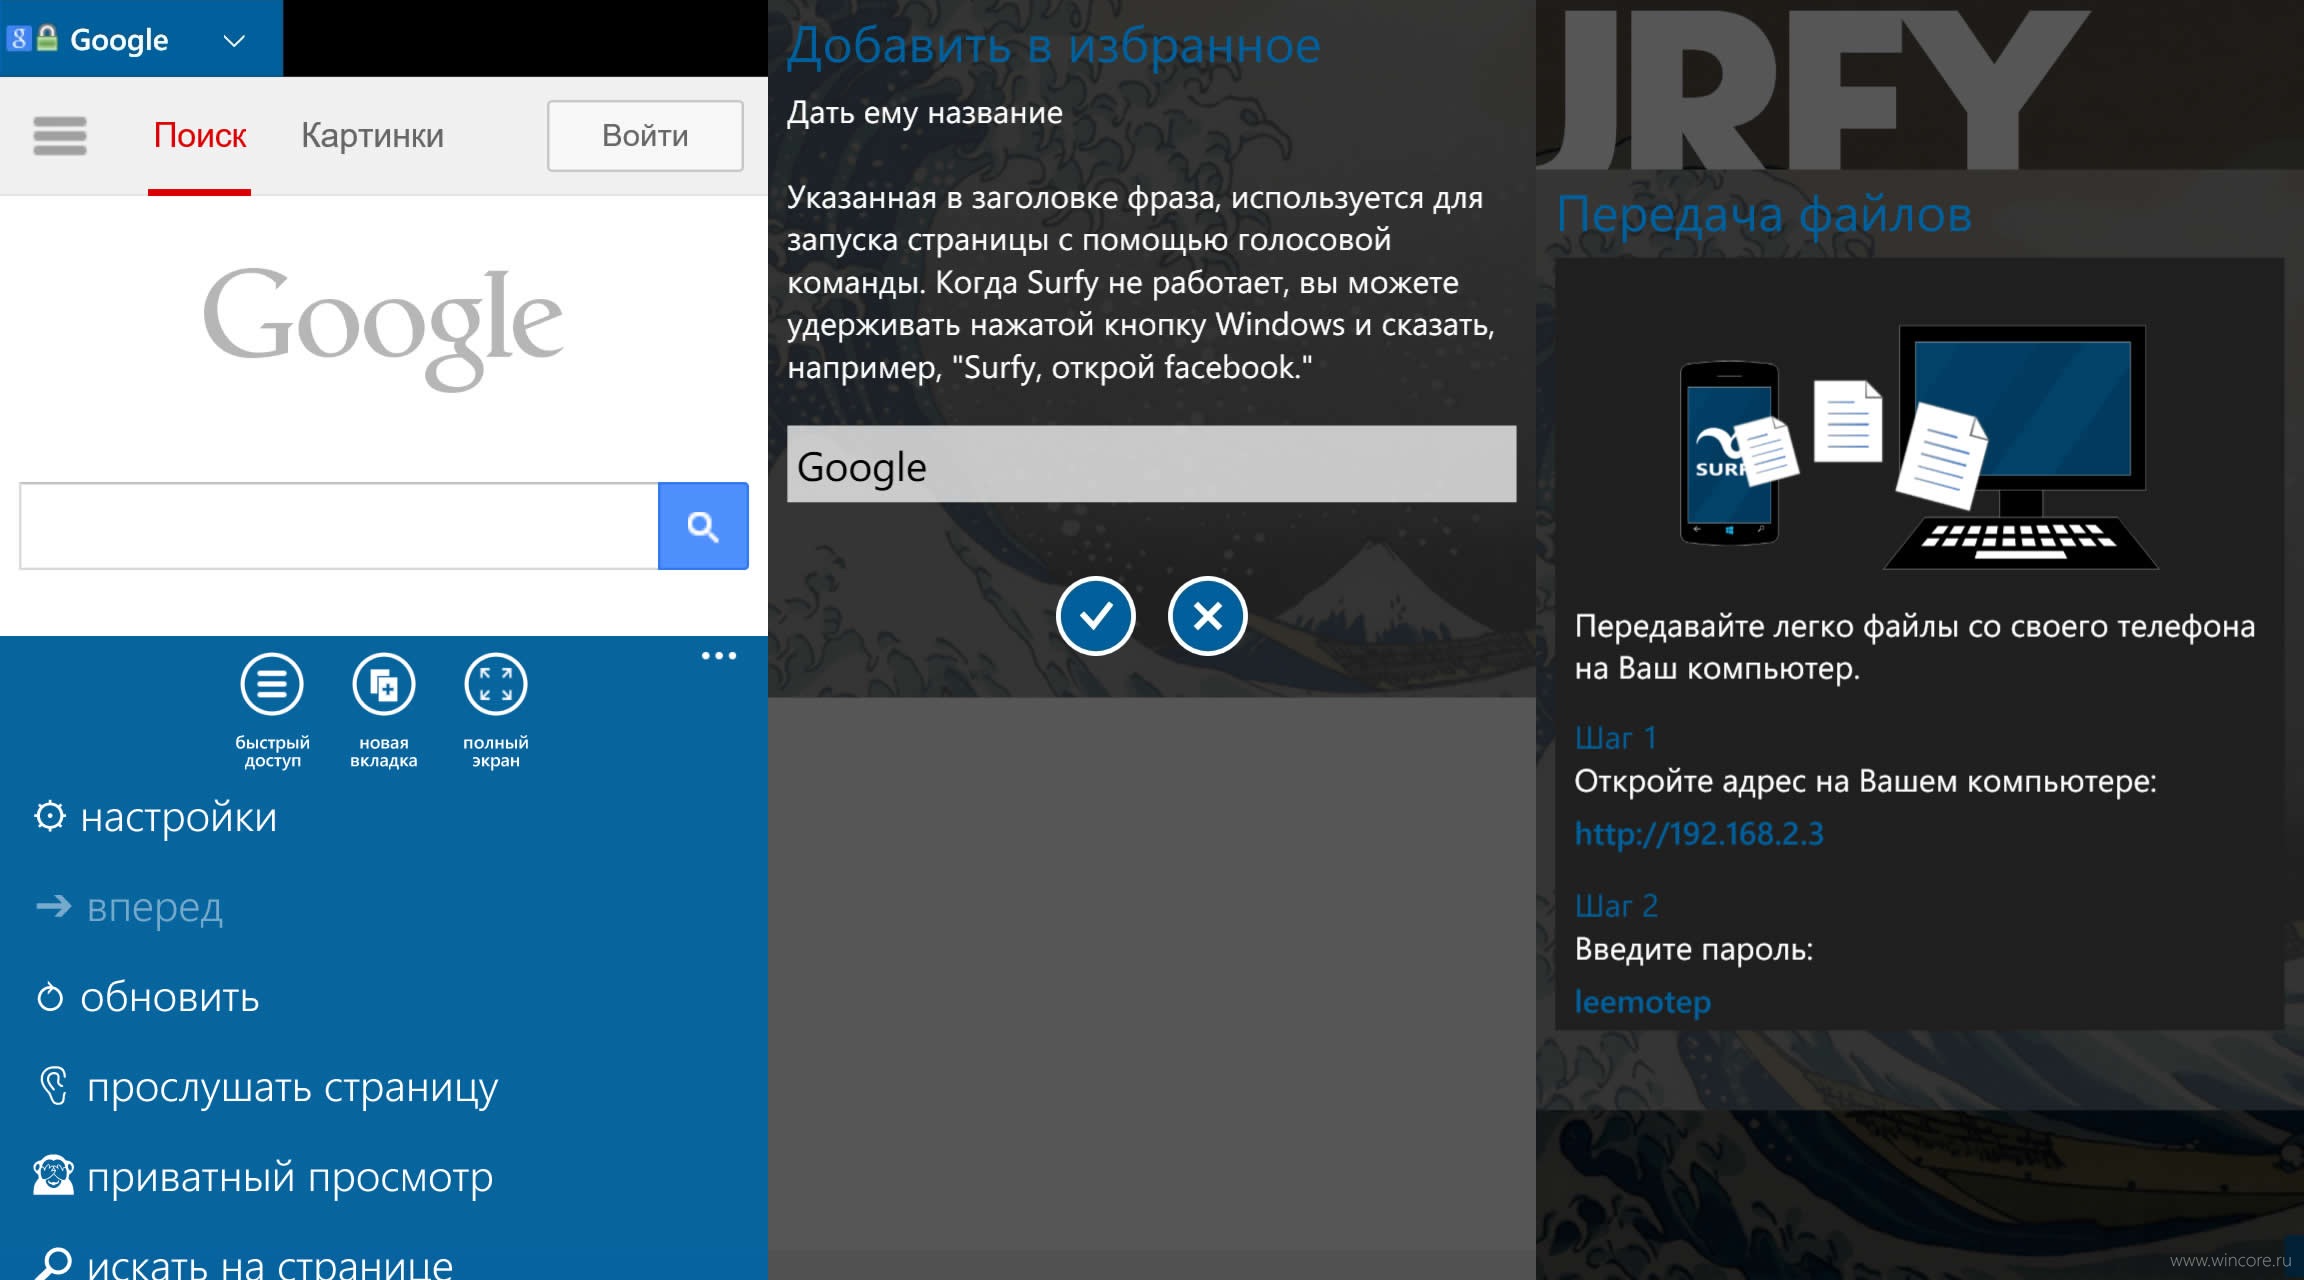This screenshot has height=1280, width=2304.
Task: Select искать на странице menu entry
Action: click(269, 1265)
